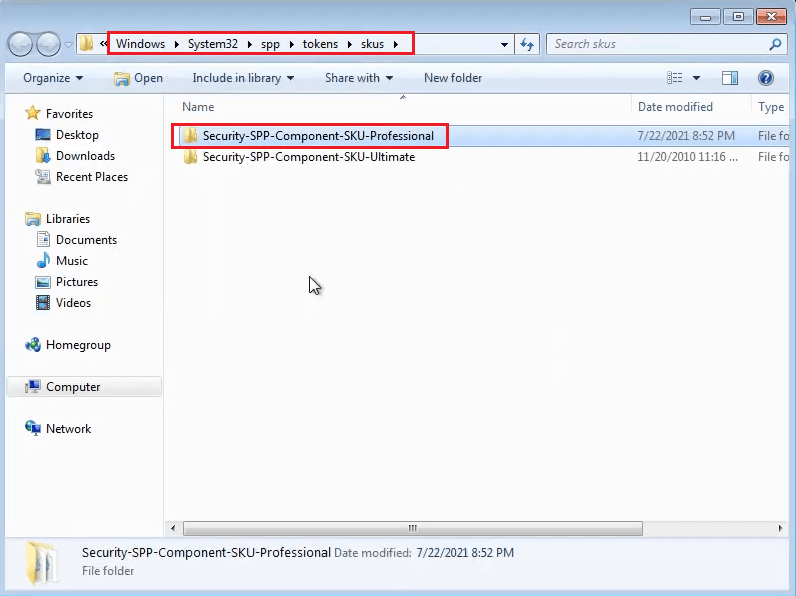This screenshot has height=596, width=796.
Task: Open the Documents library
Action: [x=86, y=240]
